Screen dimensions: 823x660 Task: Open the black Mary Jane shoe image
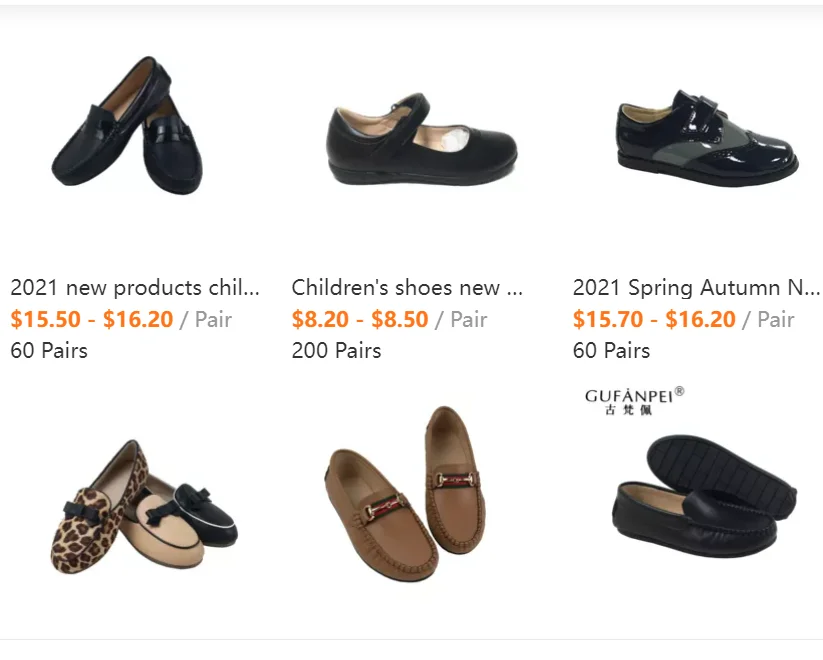tap(422, 140)
